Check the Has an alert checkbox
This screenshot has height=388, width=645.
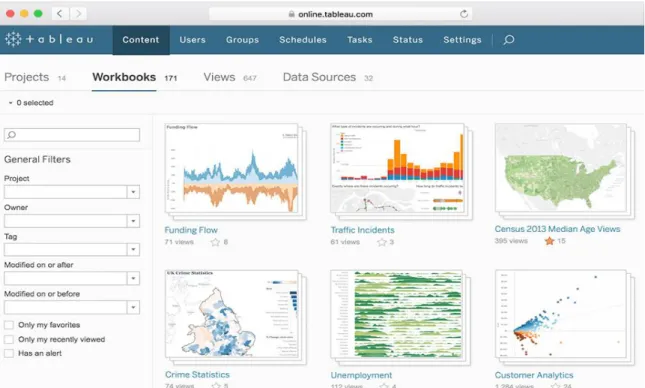tap(9, 353)
